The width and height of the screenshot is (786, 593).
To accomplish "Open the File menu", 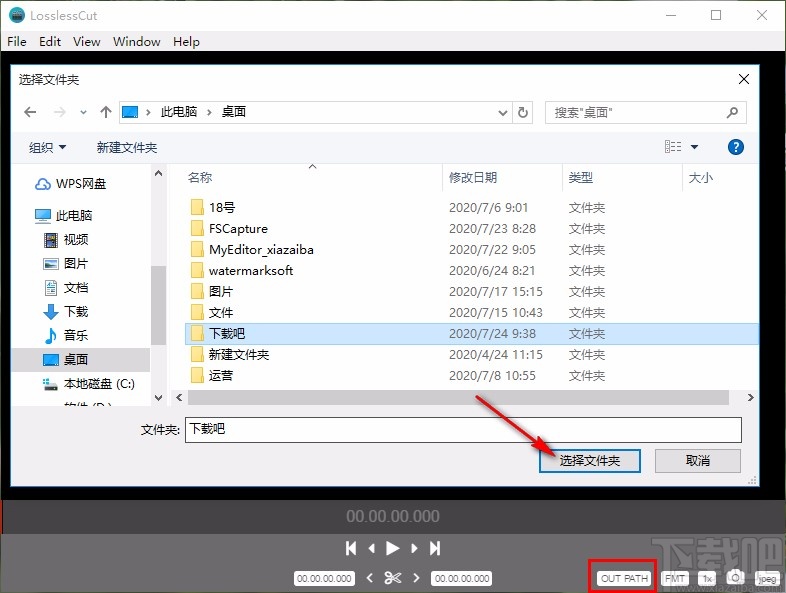I will [x=17, y=42].
